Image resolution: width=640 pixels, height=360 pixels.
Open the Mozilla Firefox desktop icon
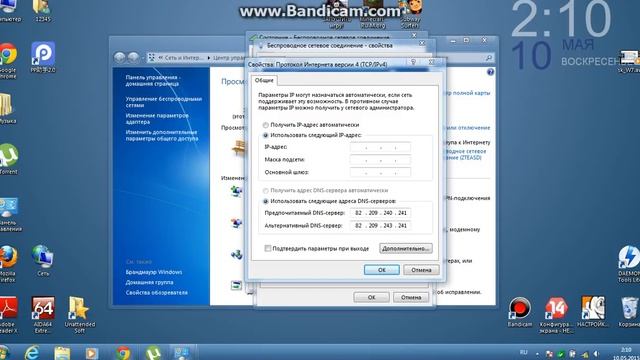point(8,264)
